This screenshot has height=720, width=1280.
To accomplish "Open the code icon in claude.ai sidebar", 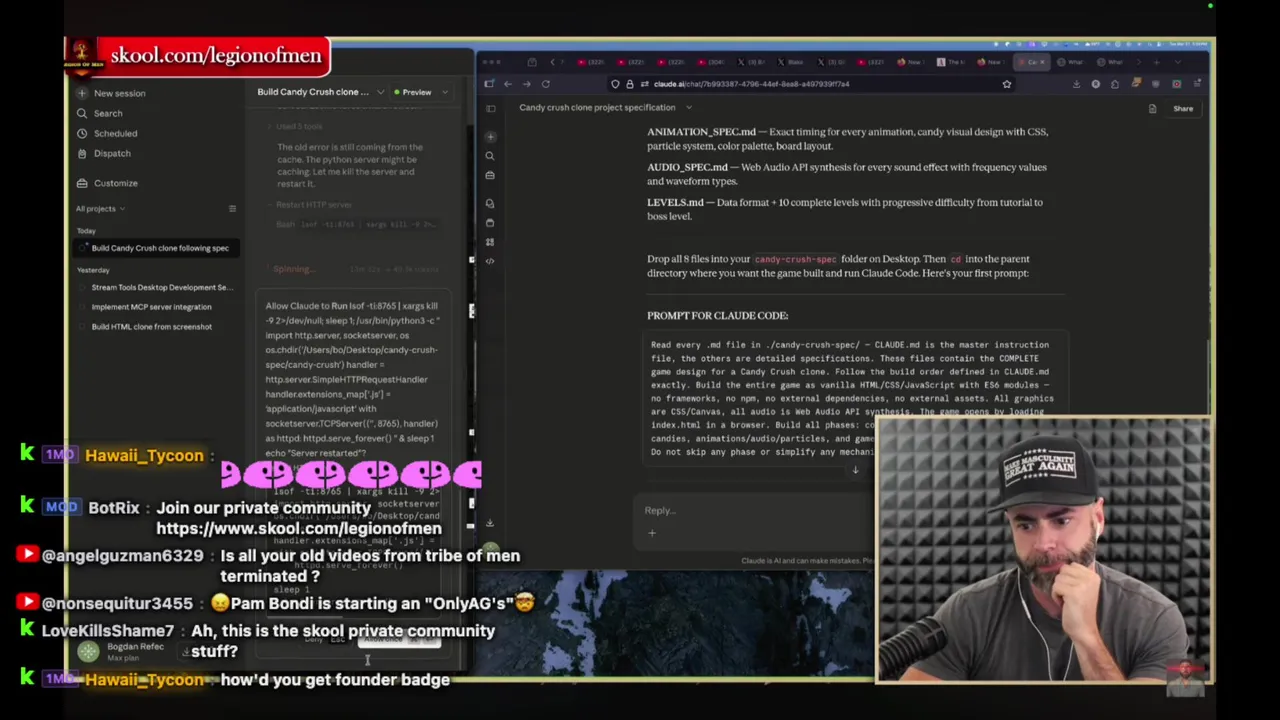I will coord(490,261).
